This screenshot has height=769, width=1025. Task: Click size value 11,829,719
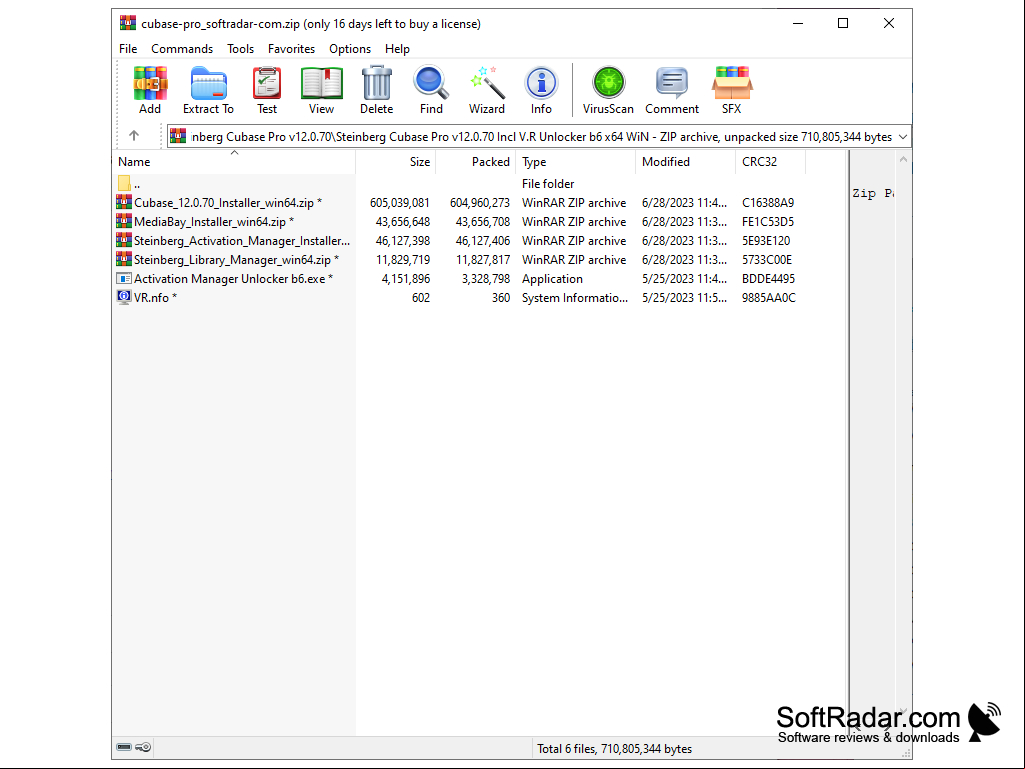coord(403,260)
